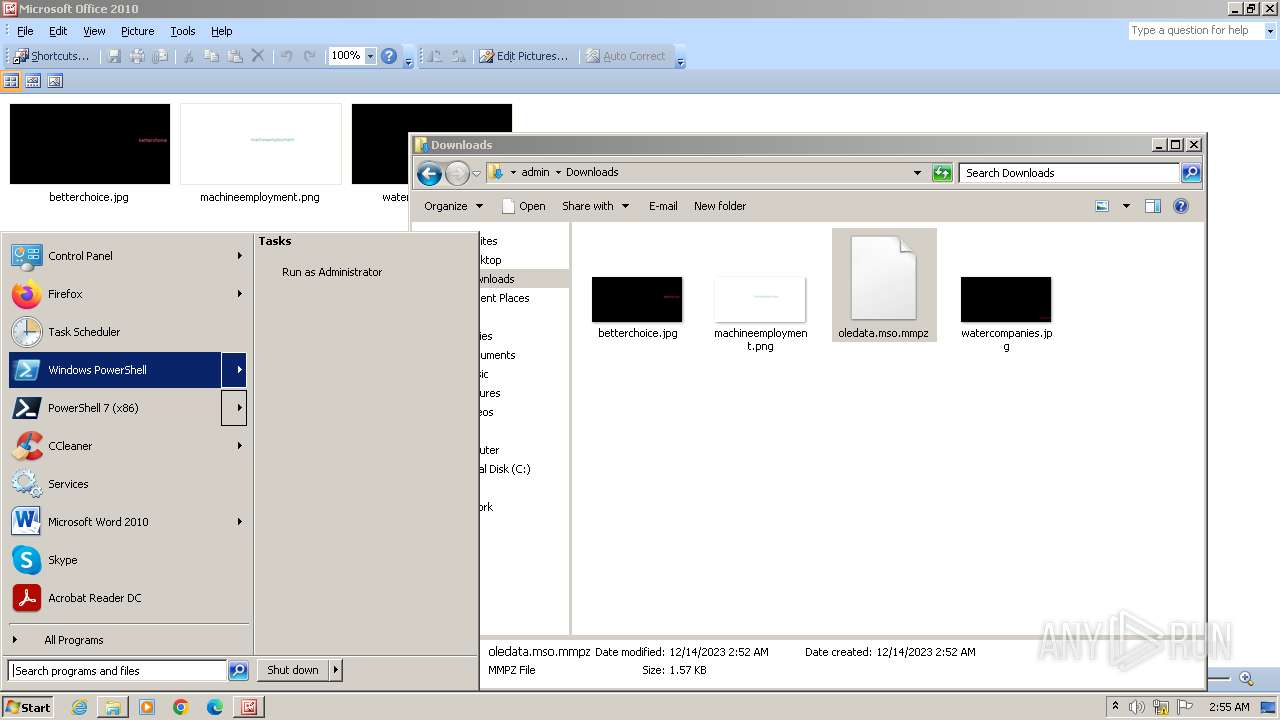
Task: Expand All Programs list
Action: [128, 640]
